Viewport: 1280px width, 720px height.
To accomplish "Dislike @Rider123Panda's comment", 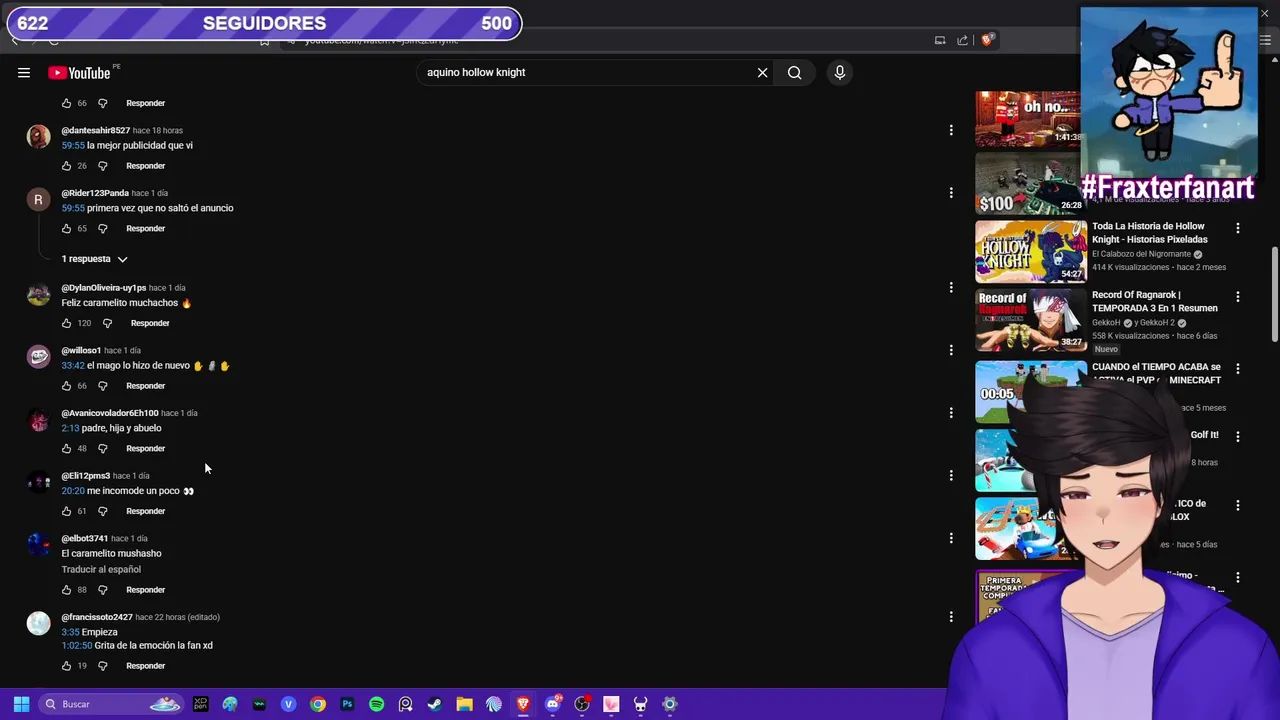I will (102, 229).
